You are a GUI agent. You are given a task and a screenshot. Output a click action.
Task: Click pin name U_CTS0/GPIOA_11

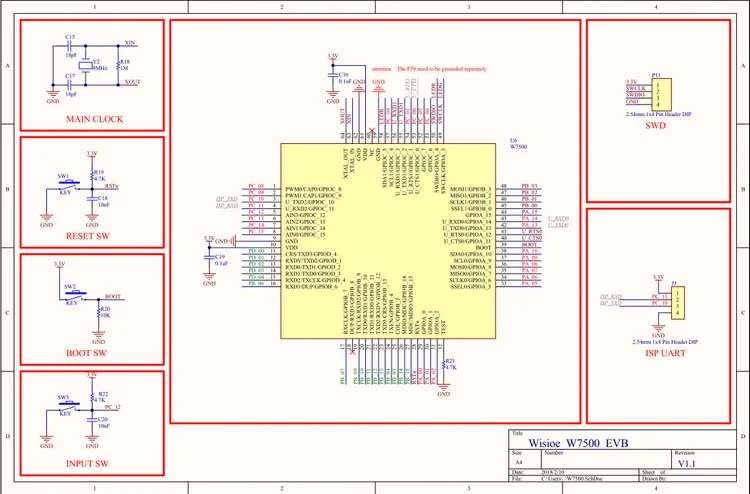[x=467, y=241]
